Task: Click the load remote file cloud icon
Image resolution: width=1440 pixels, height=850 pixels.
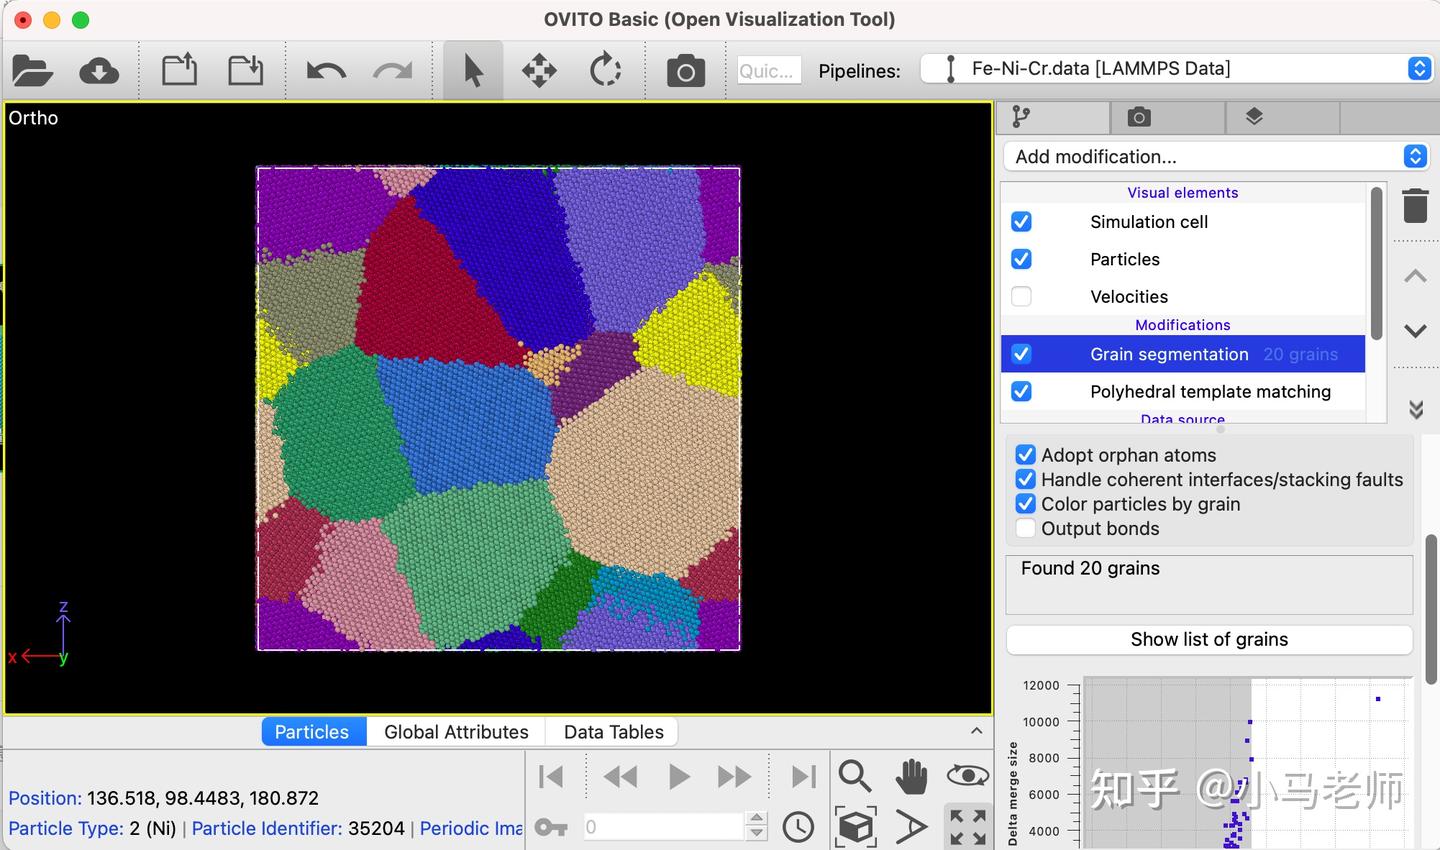Action: (99, 71)
